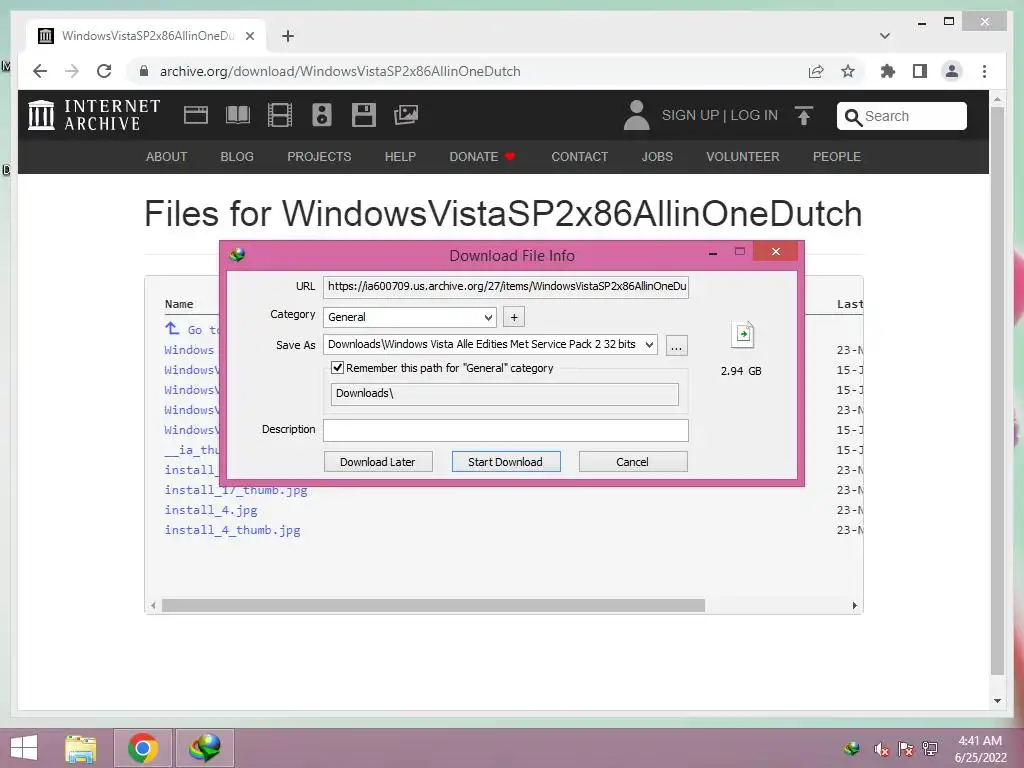Click the Upload arrow icon
This screenshot has width=1024, height=768.
click(804, 116)
